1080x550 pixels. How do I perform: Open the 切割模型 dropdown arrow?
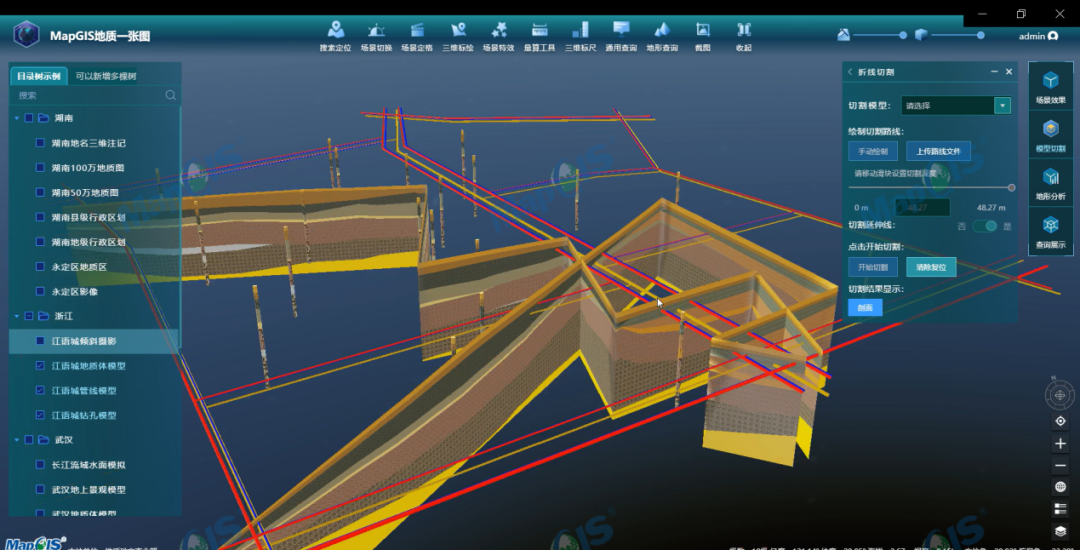(x=1002, y=106)
